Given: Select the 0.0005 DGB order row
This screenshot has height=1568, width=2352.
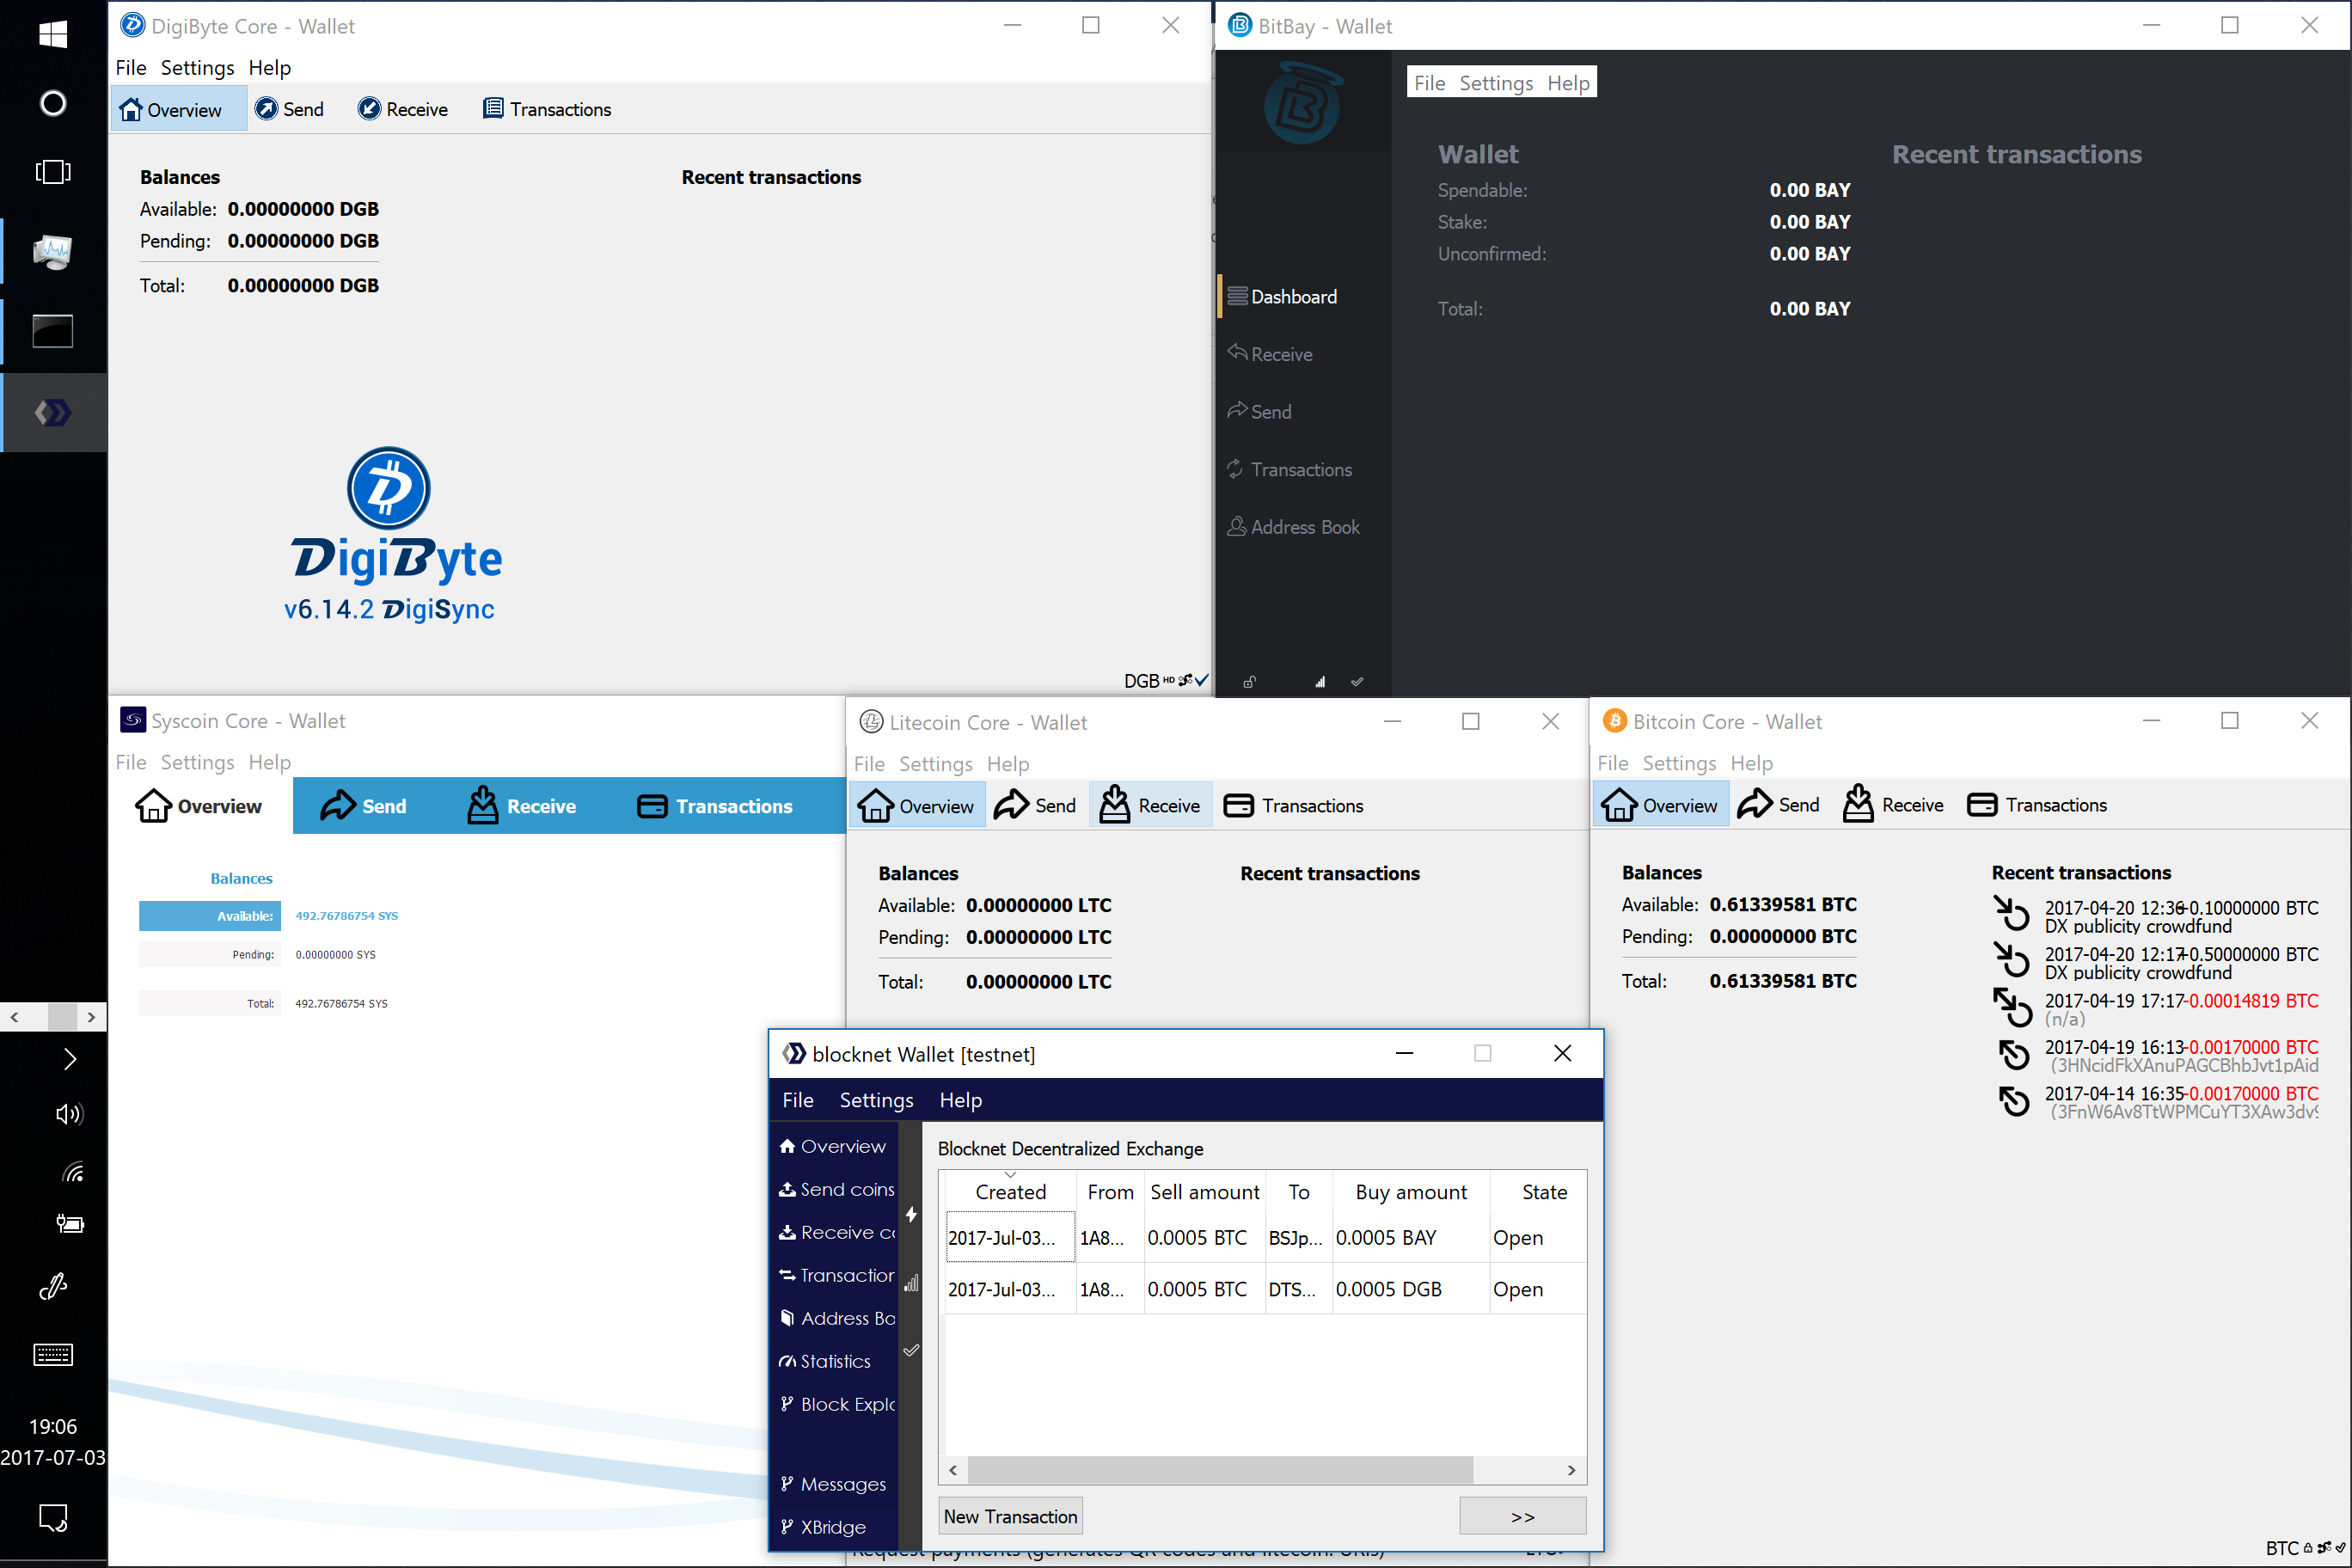Looking at the screenshot, I should 1265,1289.
